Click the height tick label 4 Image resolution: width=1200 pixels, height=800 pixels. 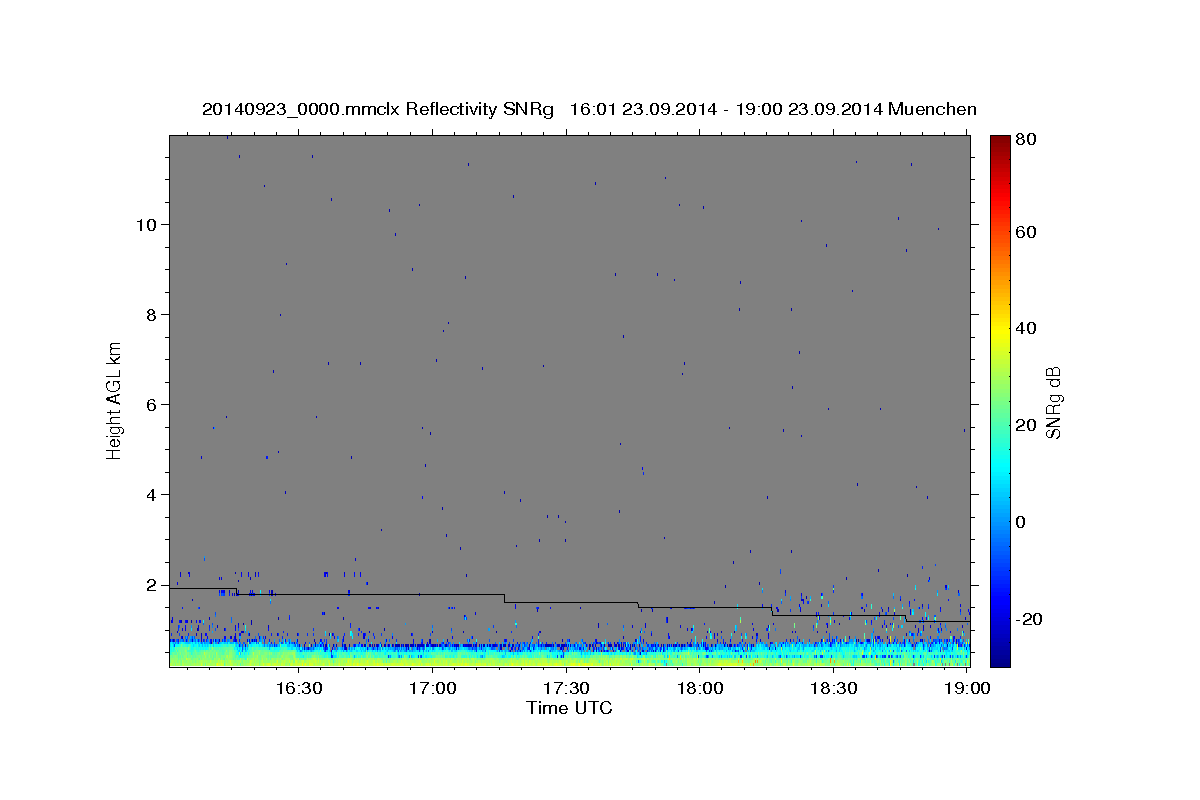point(152,495)
